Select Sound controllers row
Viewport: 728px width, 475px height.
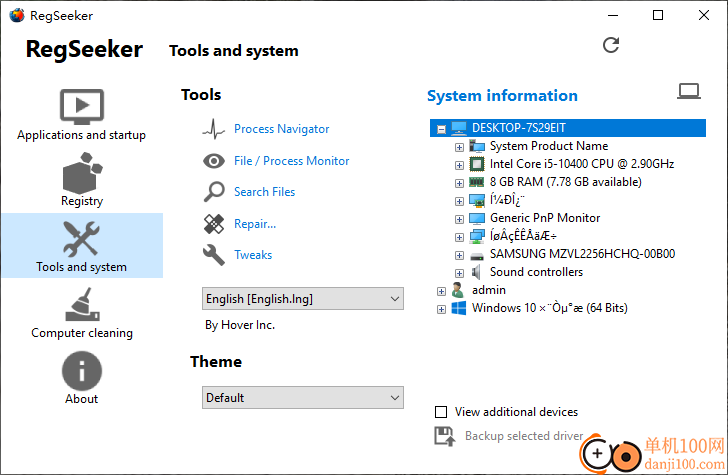coord(536,272)
